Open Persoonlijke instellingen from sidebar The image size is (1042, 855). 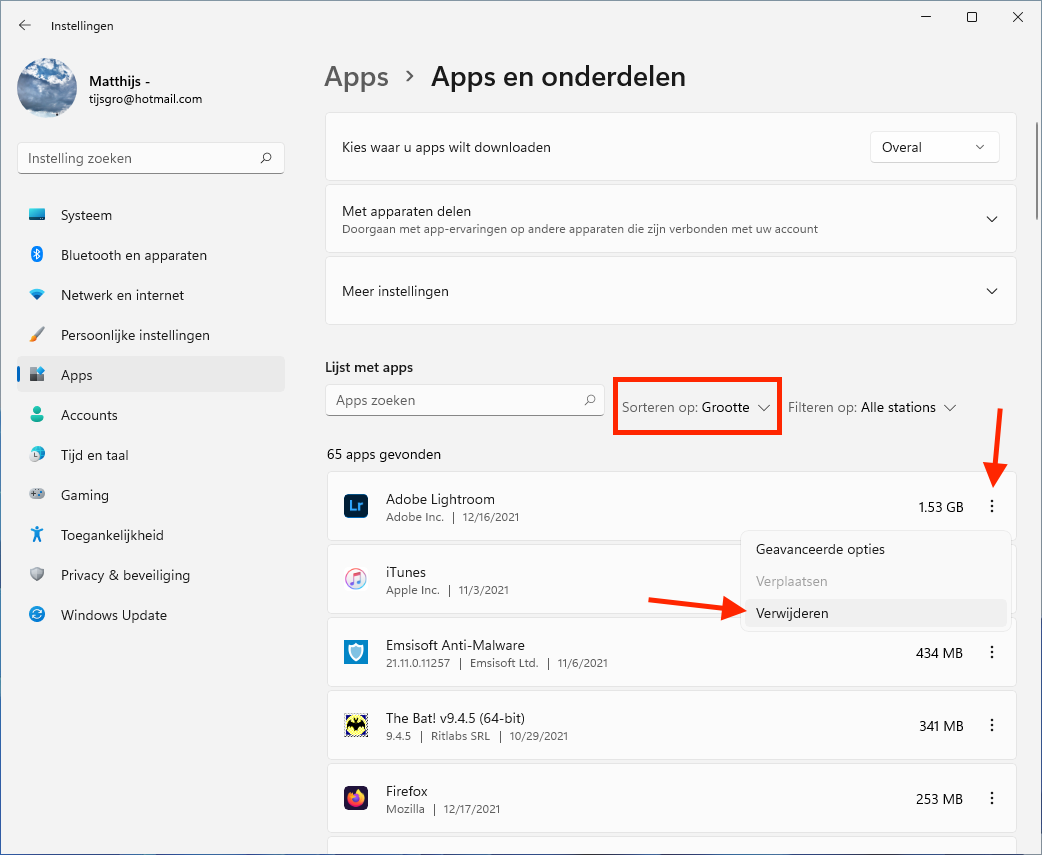point(135,335)
